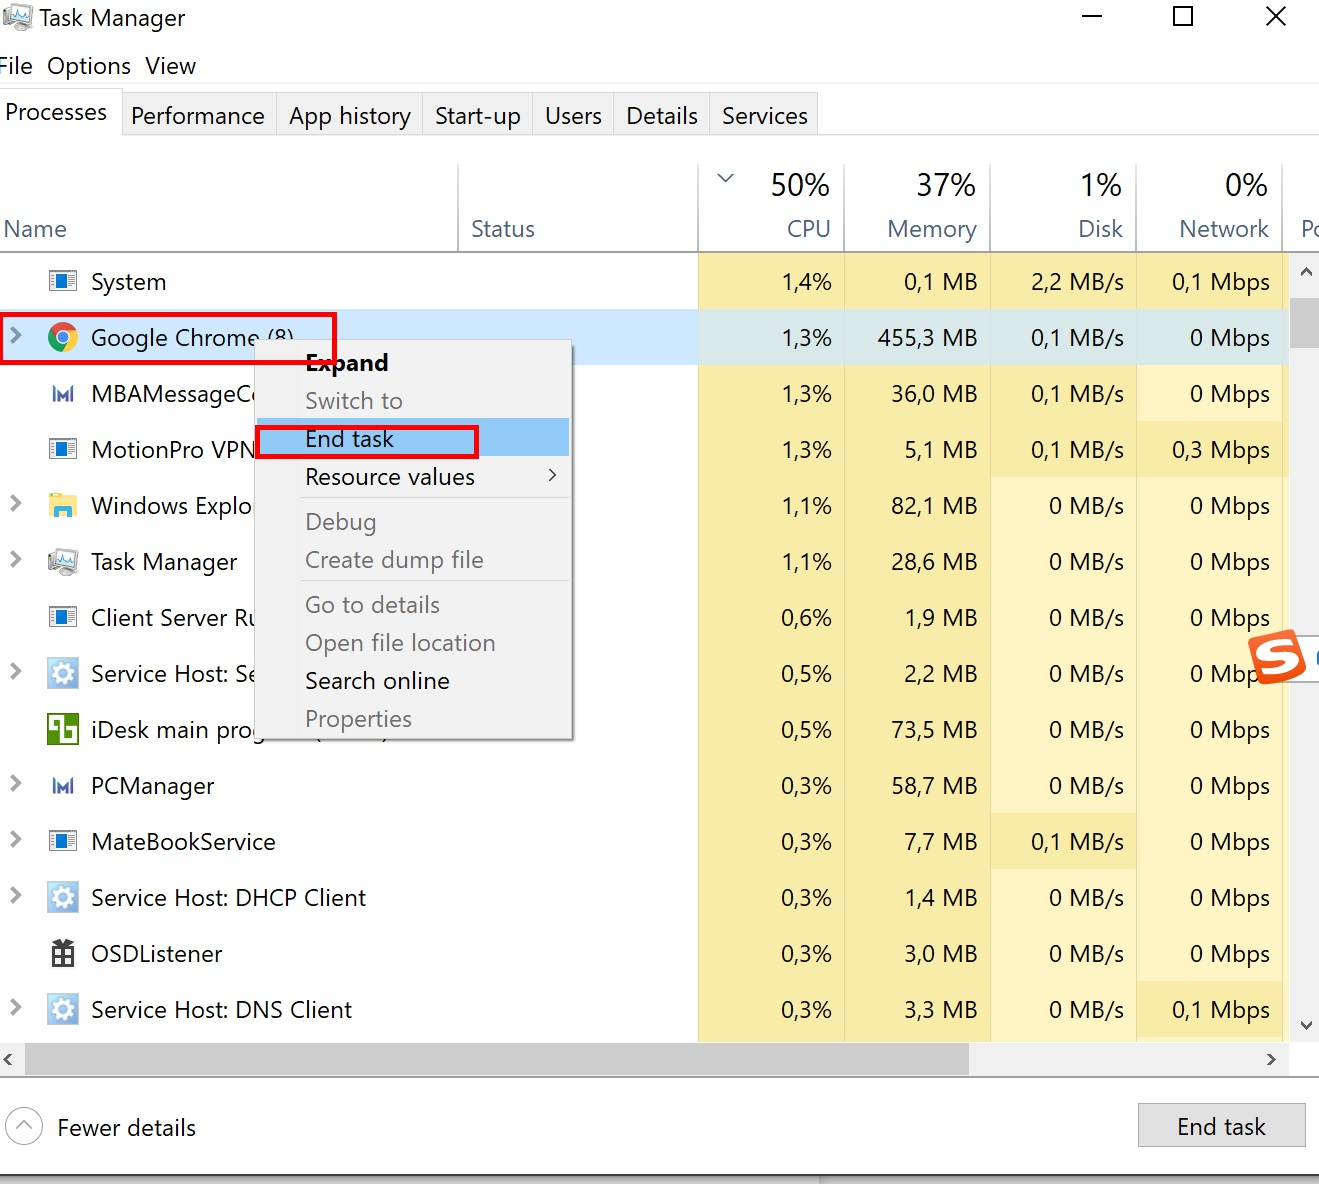Expand the Google Chrome process group

click(16, 336)
